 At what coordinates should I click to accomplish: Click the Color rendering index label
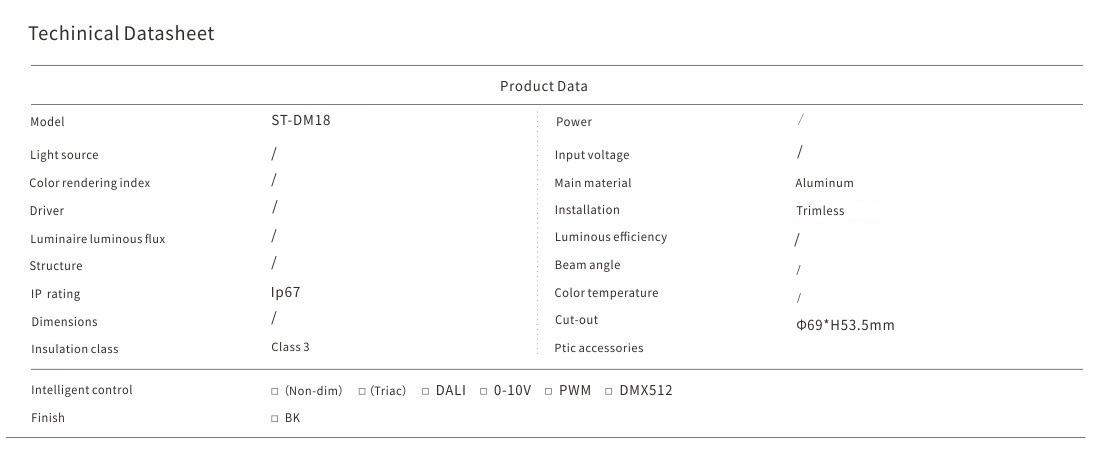click(90, 183)
